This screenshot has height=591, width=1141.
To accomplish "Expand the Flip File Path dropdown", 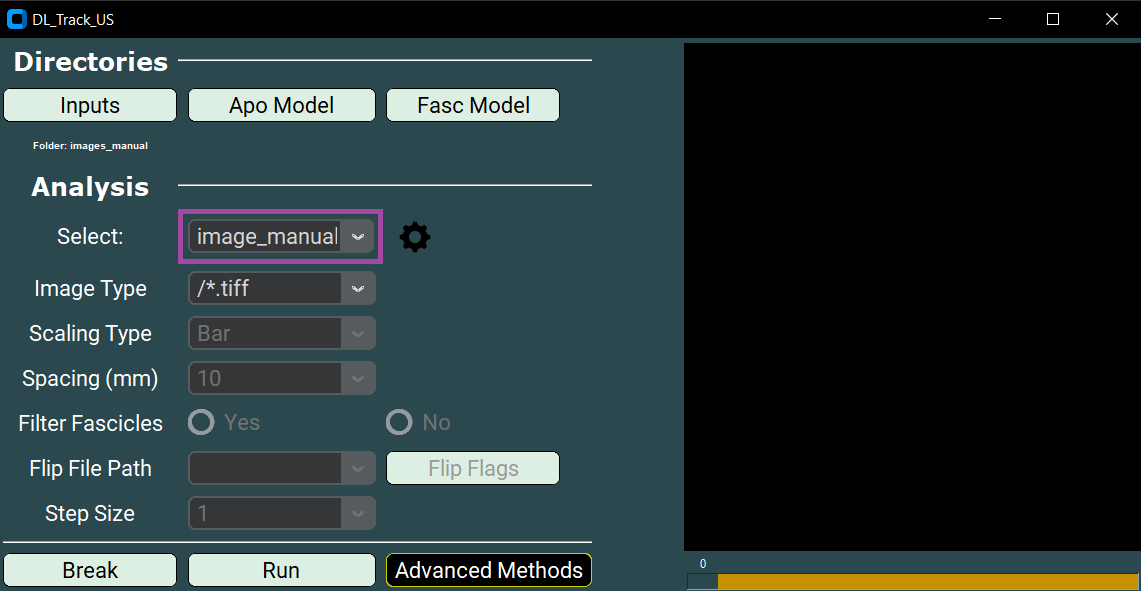I will point(358,468).
